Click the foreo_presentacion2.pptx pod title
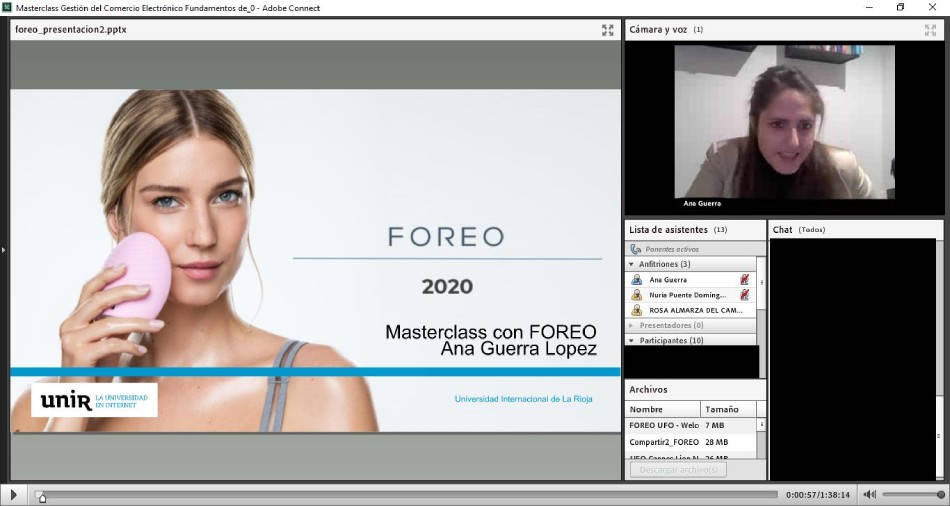Image resolution: width=950 pixels, height=506 pixels. click(71, 30)
